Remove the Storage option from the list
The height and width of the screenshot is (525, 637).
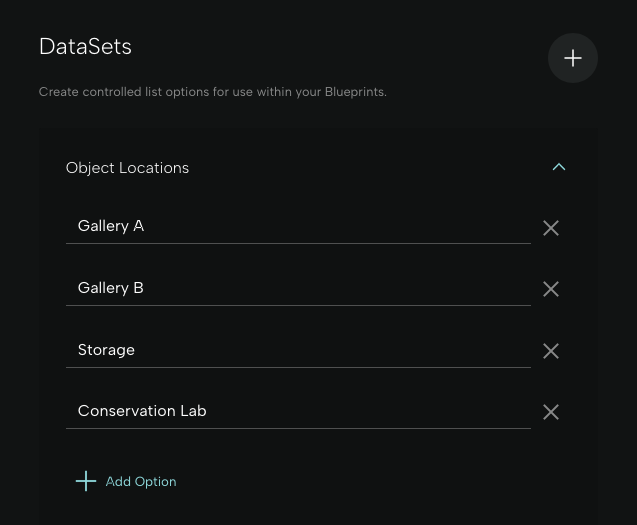(551, 351)
